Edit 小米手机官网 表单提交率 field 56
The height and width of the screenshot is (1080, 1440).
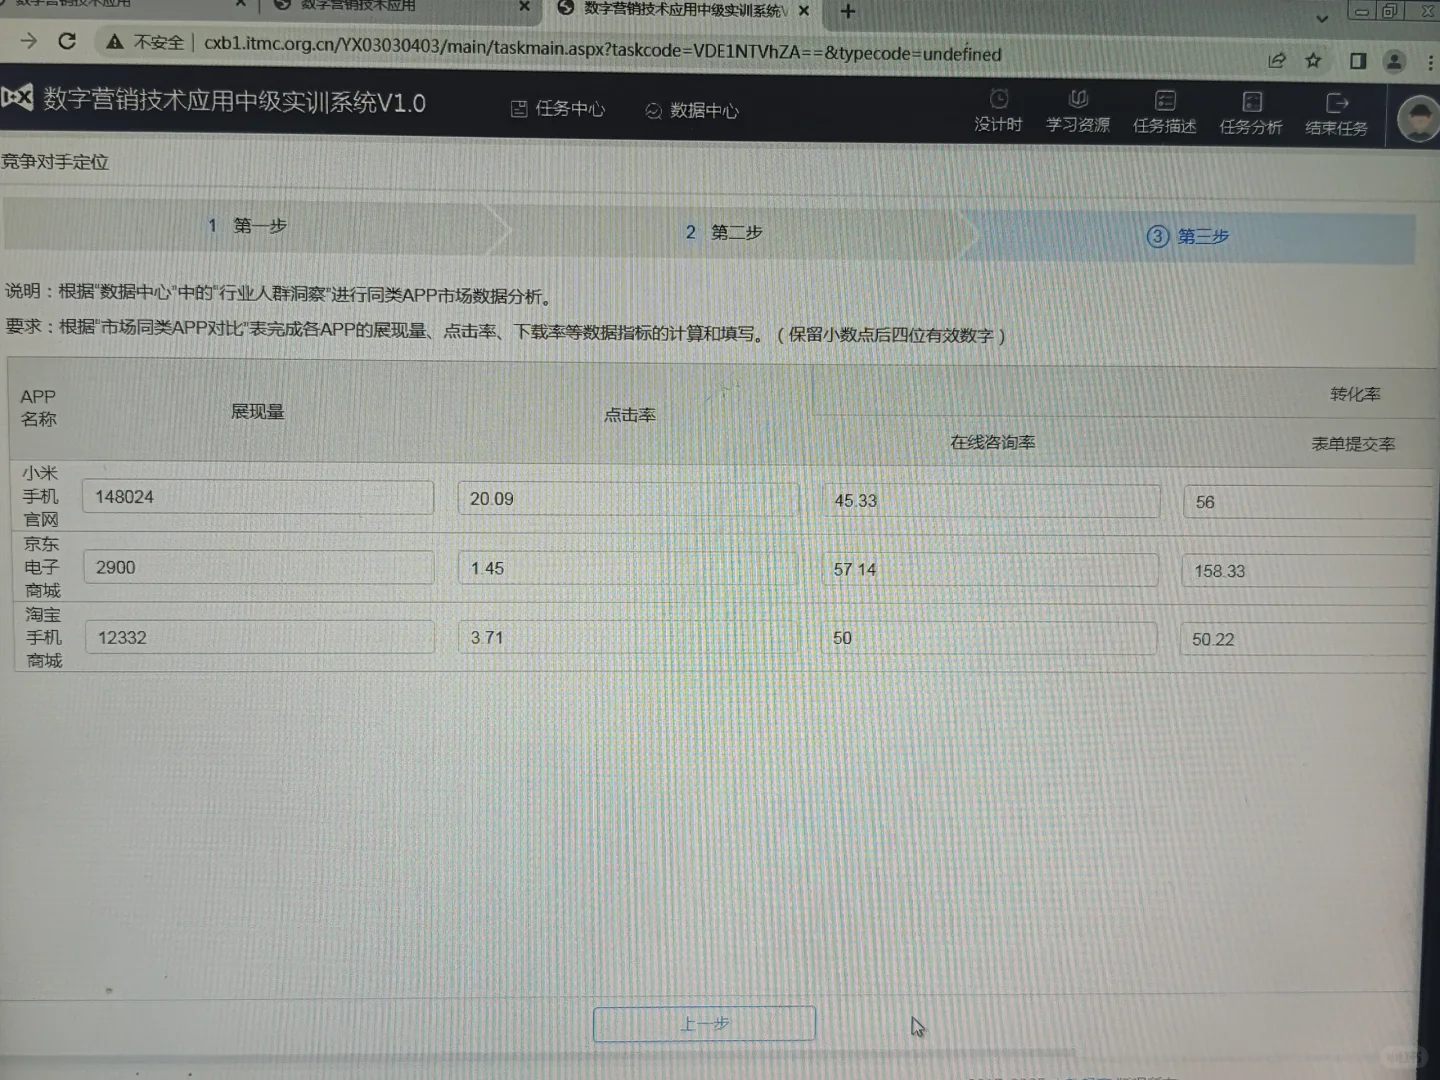(x=1309, y=502)
